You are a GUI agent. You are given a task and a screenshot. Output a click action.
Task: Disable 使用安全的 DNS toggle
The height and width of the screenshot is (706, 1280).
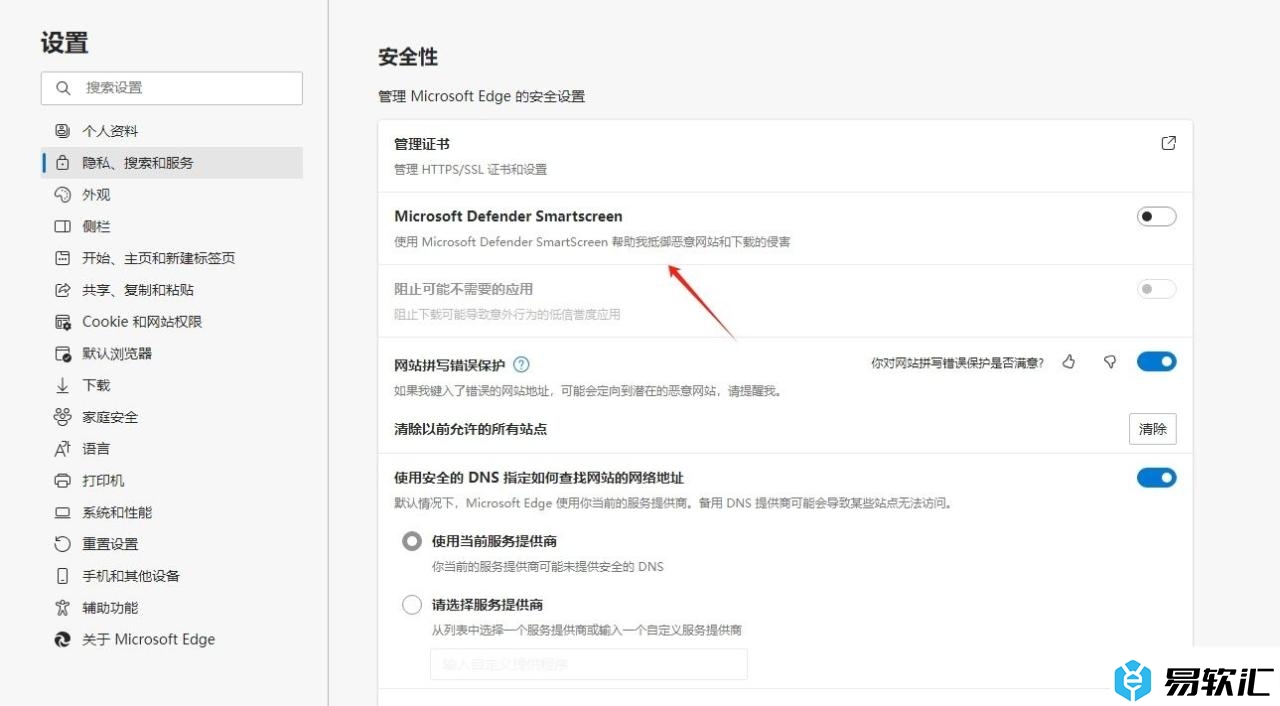click(1156, 478)
